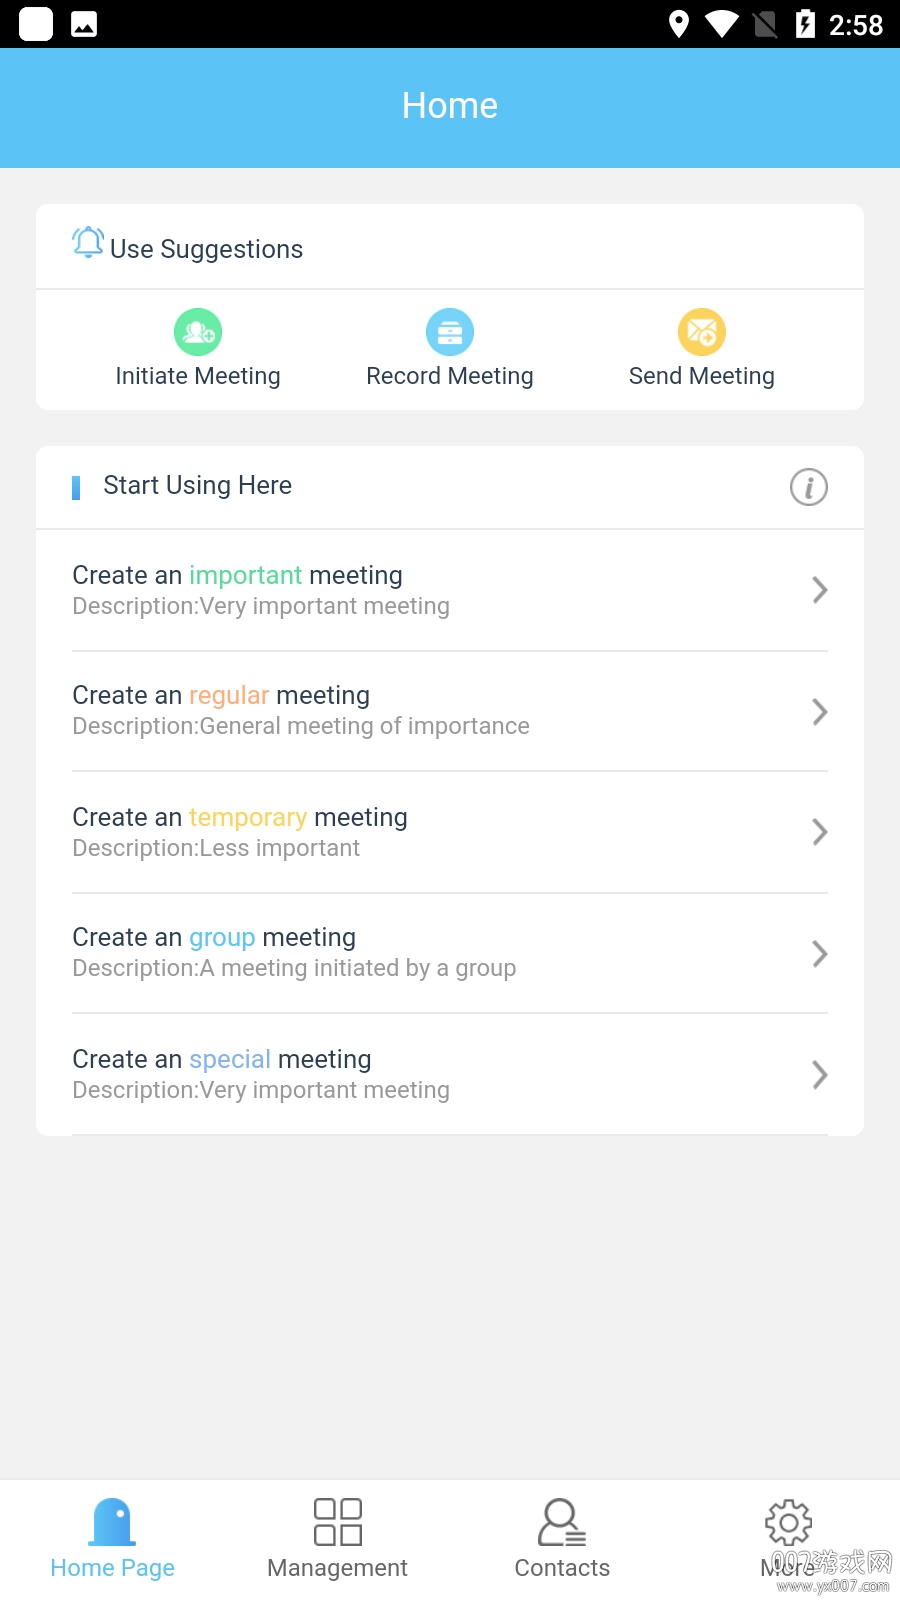Open the info icon beside Start Using Here
The height and width of the screenshot is (1600, 900).
[809, 487]
